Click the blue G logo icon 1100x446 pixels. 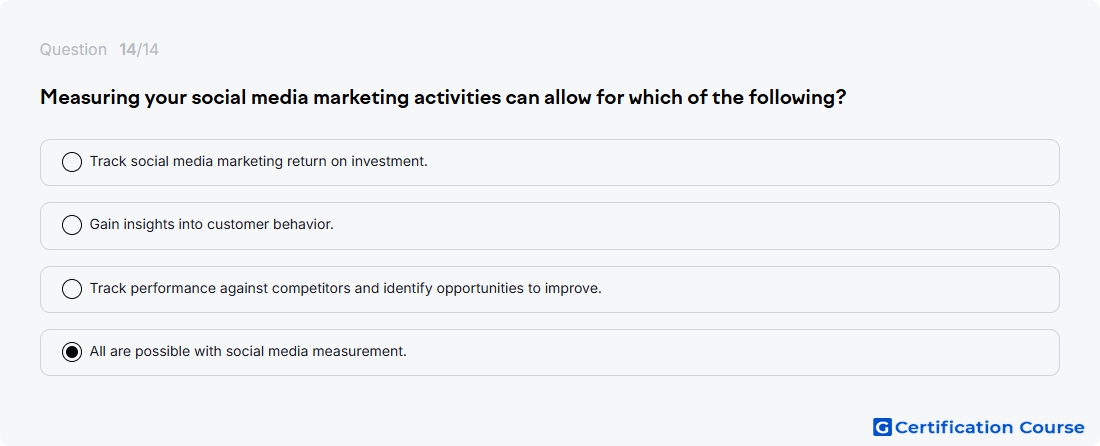(882, 427)
